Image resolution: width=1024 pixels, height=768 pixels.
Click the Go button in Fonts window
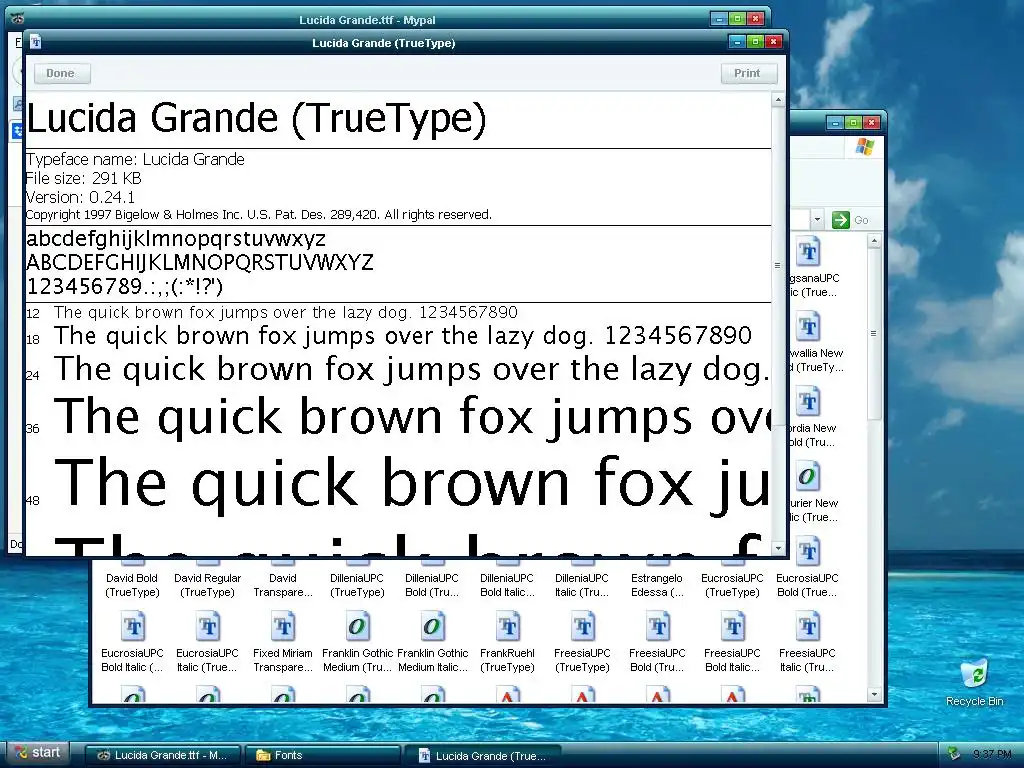pos(850,220)
